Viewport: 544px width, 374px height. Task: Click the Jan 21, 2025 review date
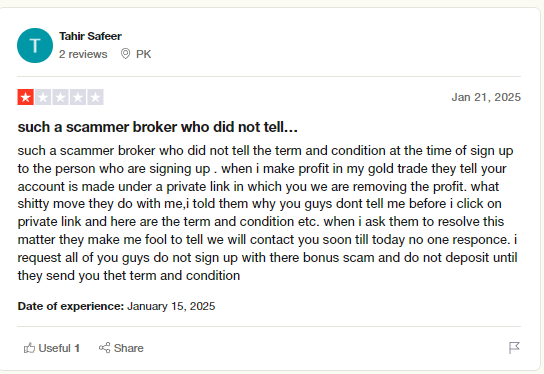(486, 97)
